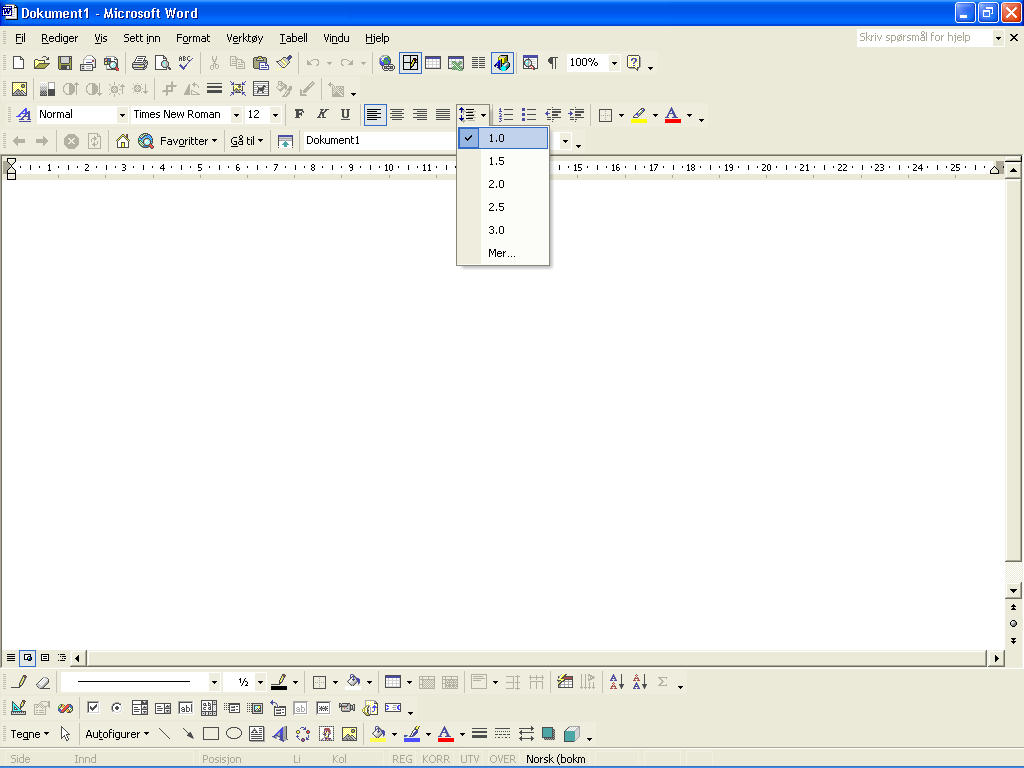The height and width of the screenshot is (768, 1024).
Task: Click the vertical scrollbar down arrow
Action: point(1014,590)
